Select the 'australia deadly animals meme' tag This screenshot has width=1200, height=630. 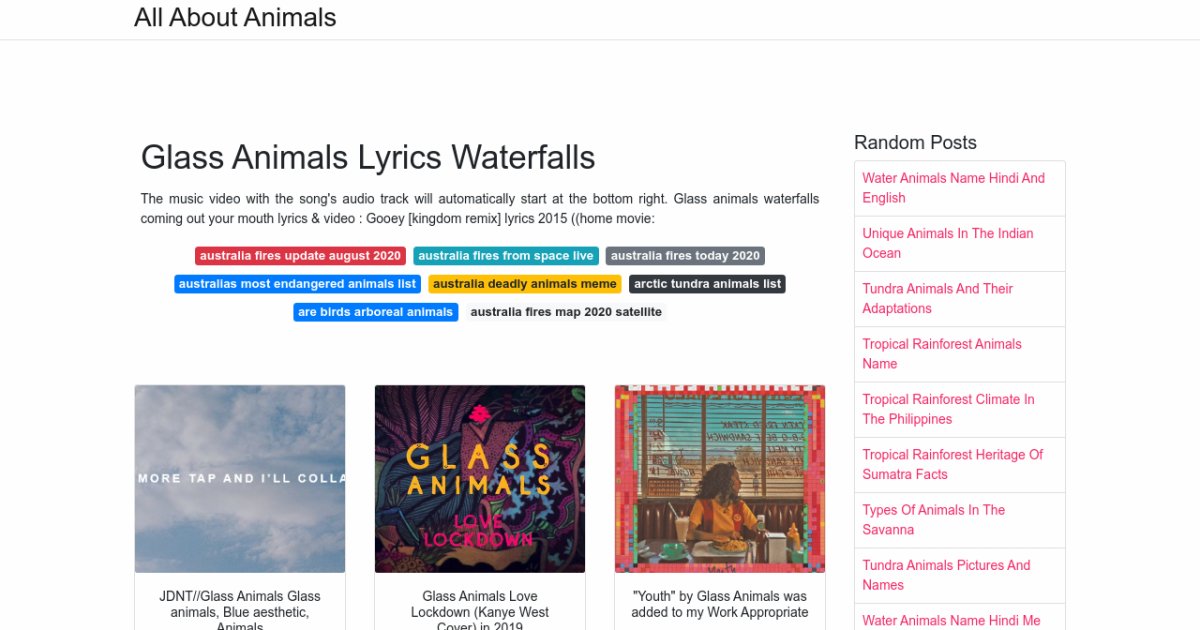pyautogui.click(x=525, y=284)
